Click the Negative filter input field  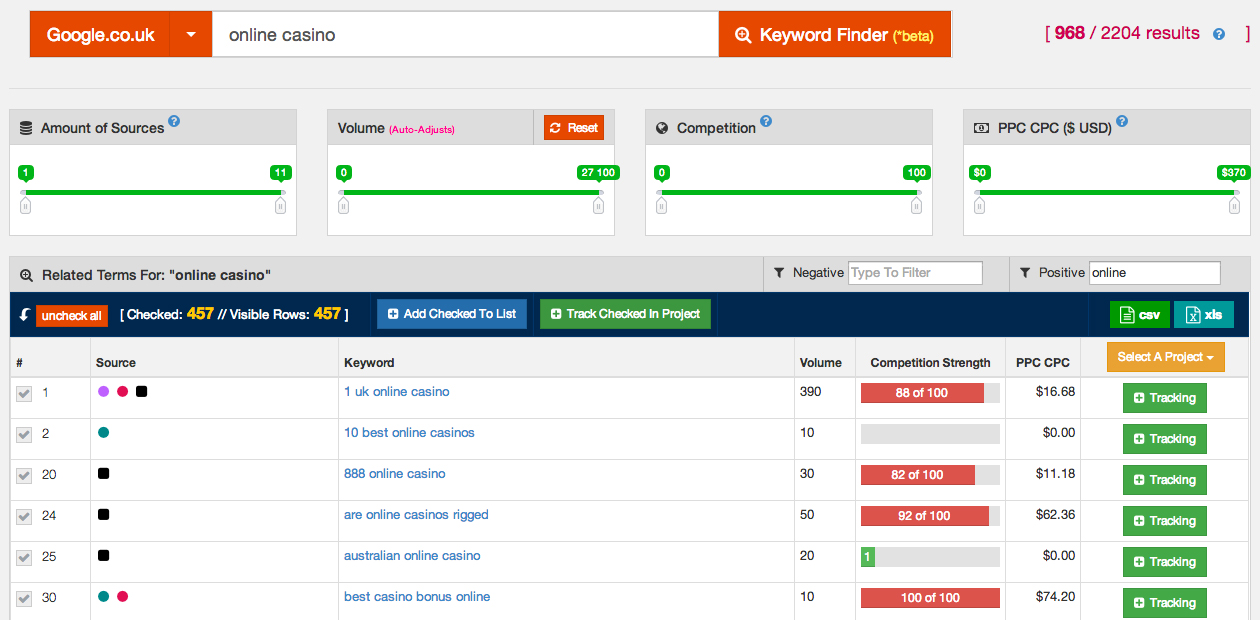point(915,273)
